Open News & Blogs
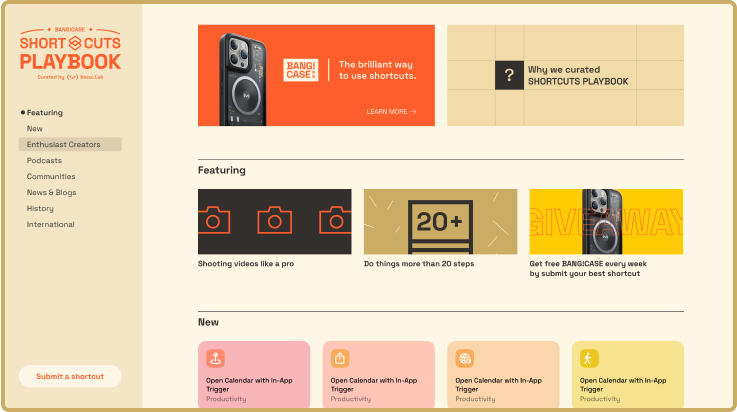This screenshot has width=737, height=412. point(51,193)
